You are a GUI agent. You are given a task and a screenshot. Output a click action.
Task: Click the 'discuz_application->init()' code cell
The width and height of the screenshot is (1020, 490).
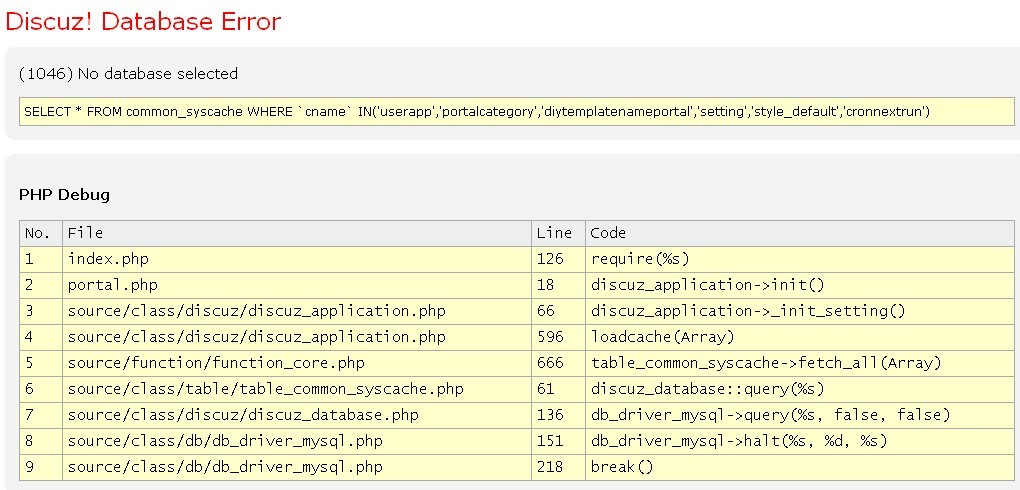799,285
